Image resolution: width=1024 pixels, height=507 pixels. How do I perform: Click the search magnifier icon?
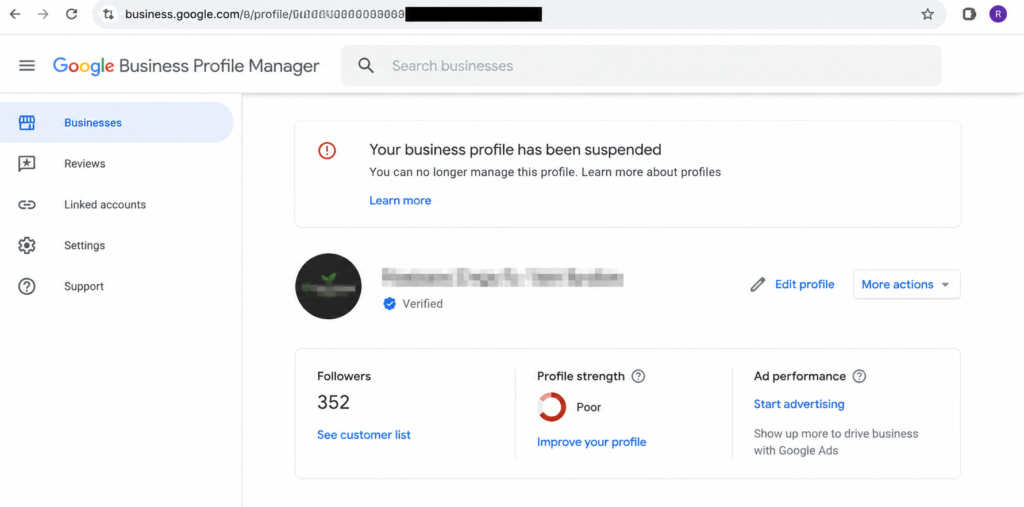click(x=366, y=65)
